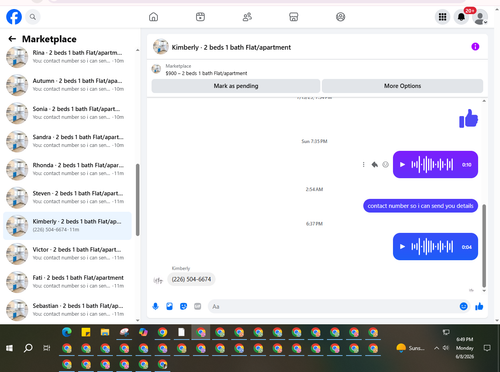Click the back arrow beside Marketplace

(x=12, y=39)
